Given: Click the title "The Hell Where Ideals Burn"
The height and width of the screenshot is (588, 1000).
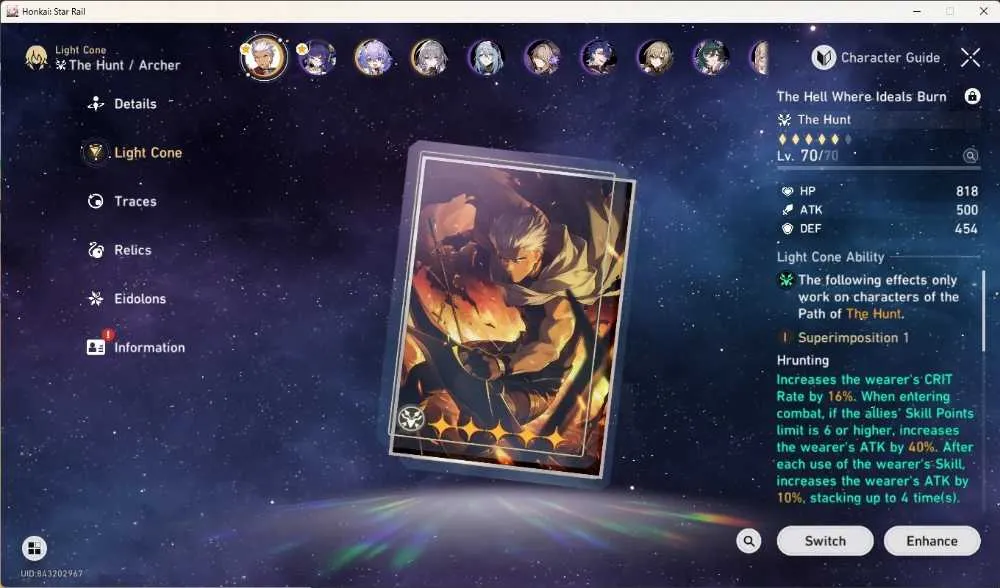Looking at the screenshot, I should pyautogui.click(x=861, y=96).
